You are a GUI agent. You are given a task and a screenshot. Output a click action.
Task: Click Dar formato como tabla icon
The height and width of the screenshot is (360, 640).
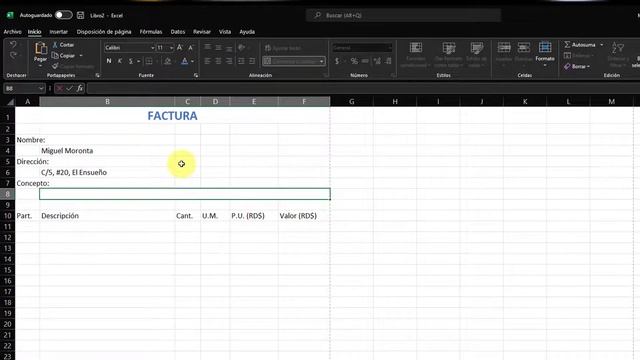pos(449,48)
